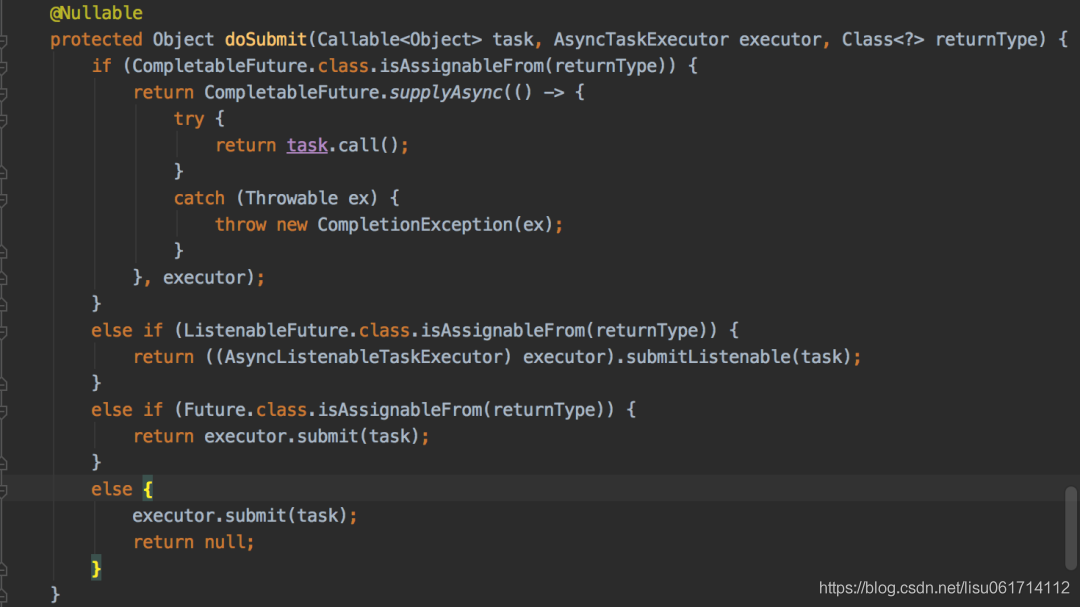
Task: Collapse the 'catch (Throwable ex)' block fold marker
Action: [x=3, y=200]
